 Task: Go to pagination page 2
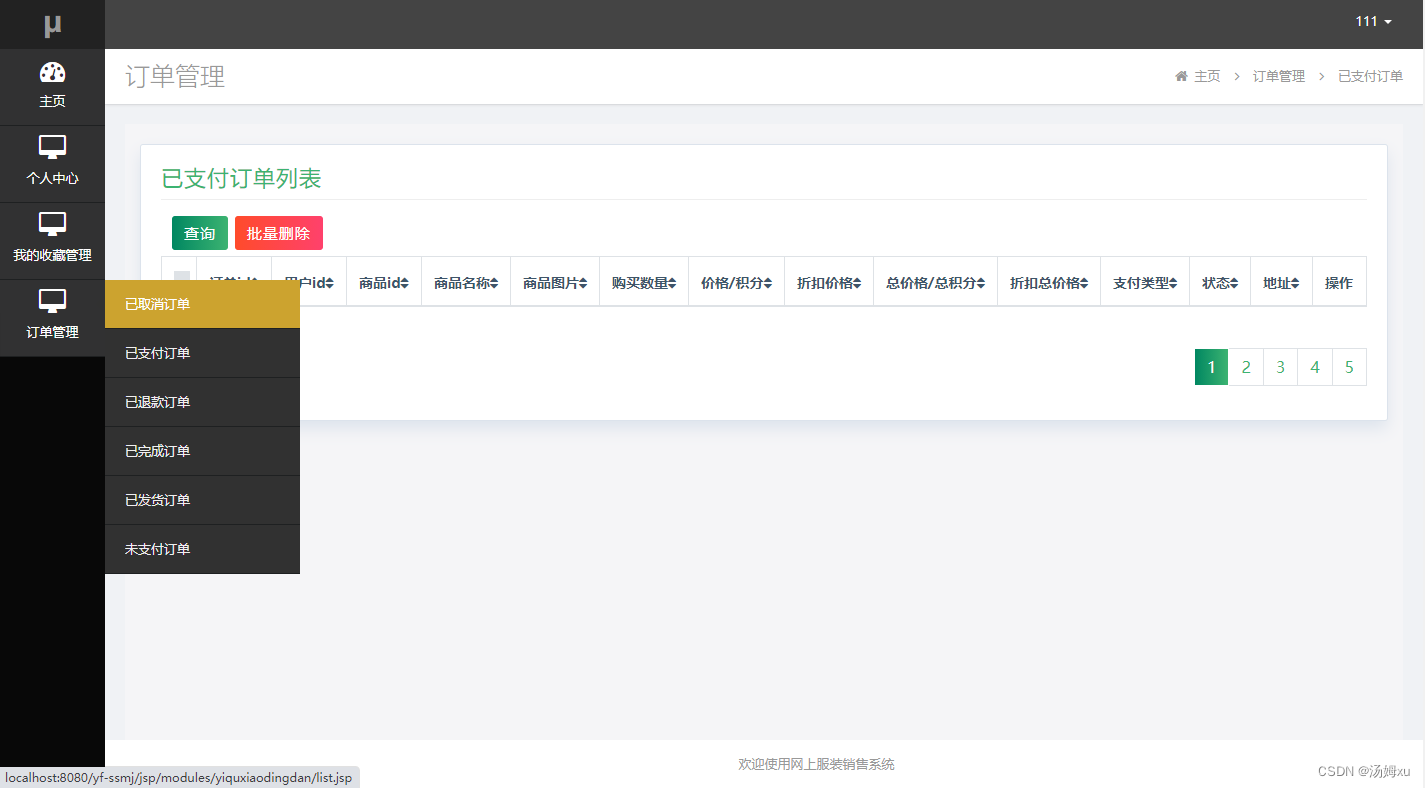point(1246,367)
